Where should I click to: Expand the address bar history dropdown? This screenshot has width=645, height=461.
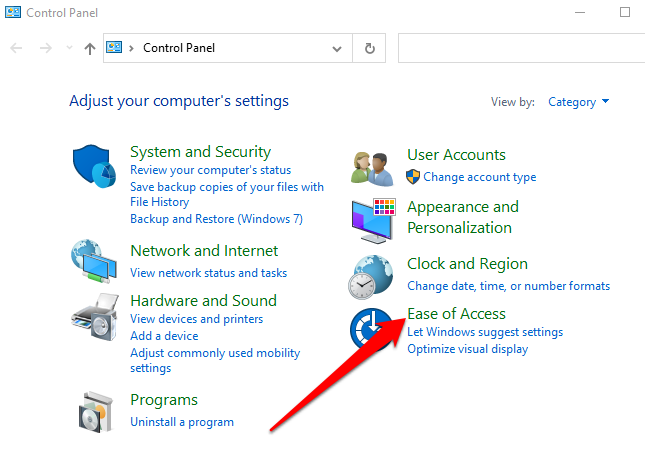click(x=337, y=48)
